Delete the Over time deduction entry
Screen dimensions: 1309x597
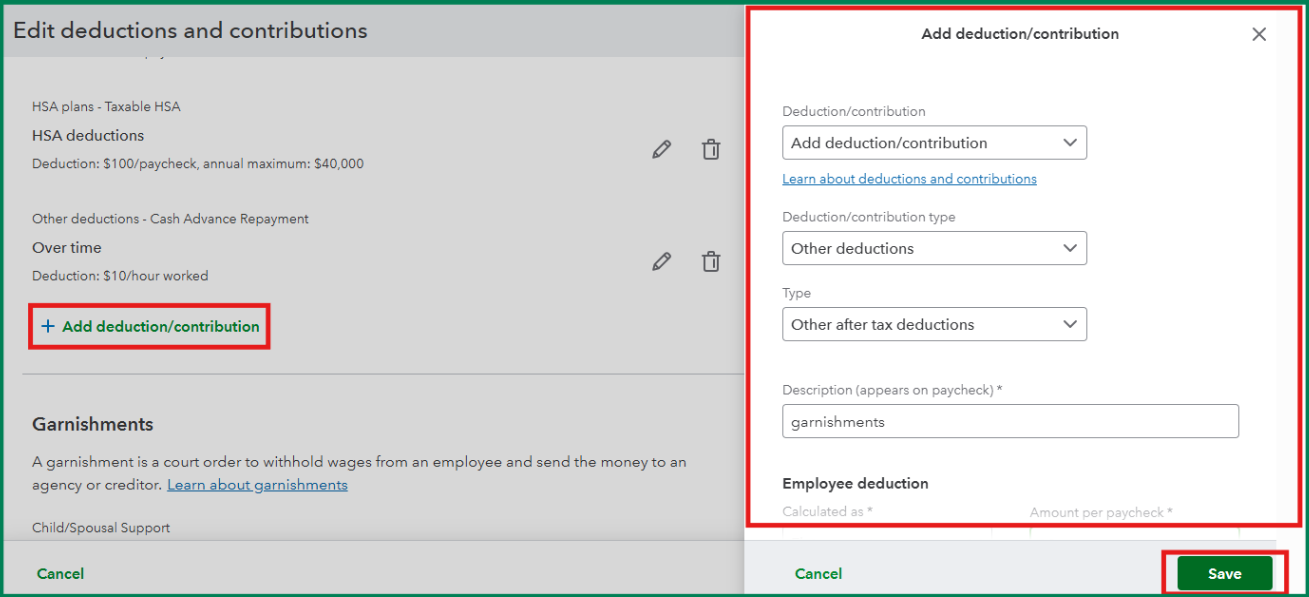tap(711, 262)
